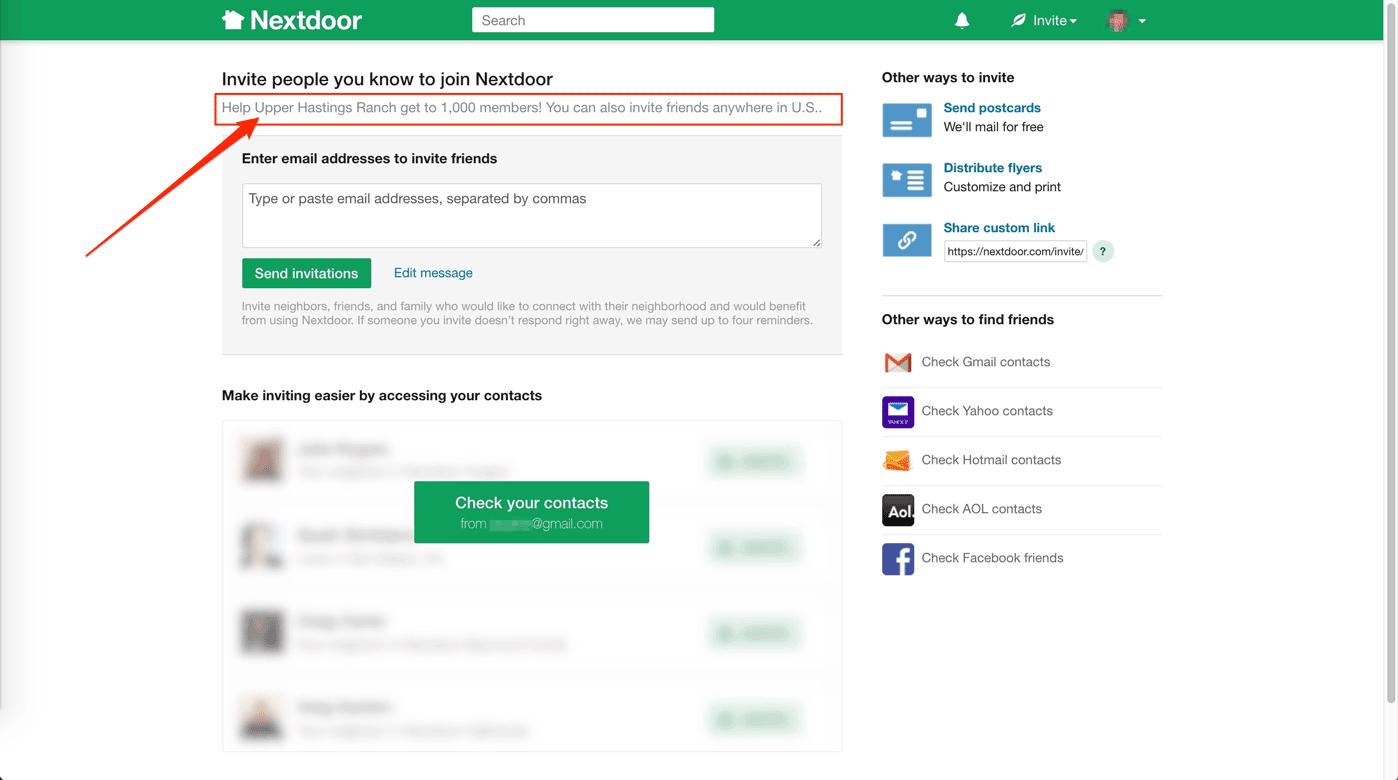Select the custom invite link URL field
This screenshot has width=1398, height=780.
click(x=1015, y=251)
